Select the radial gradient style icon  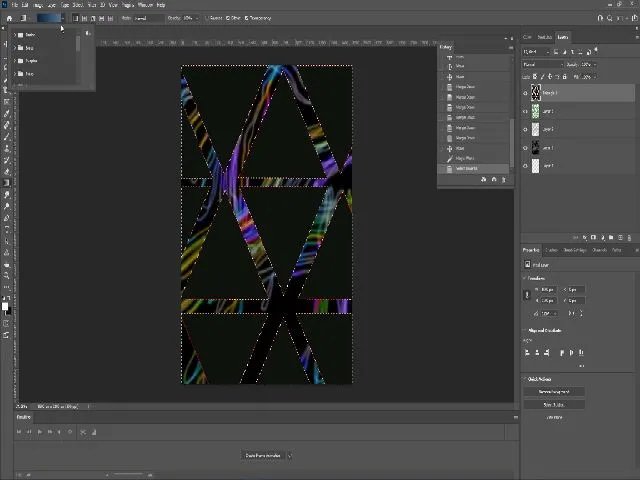(x=84, y=18)
